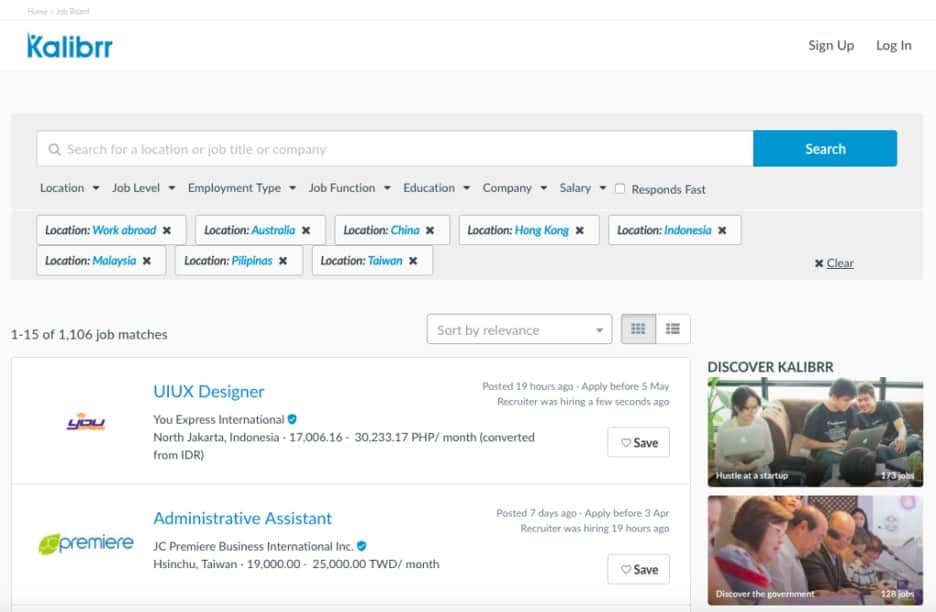This screenshot has width=936, height=612.
Task: Remove the Taiwan location filter
Action: [413, 261]
